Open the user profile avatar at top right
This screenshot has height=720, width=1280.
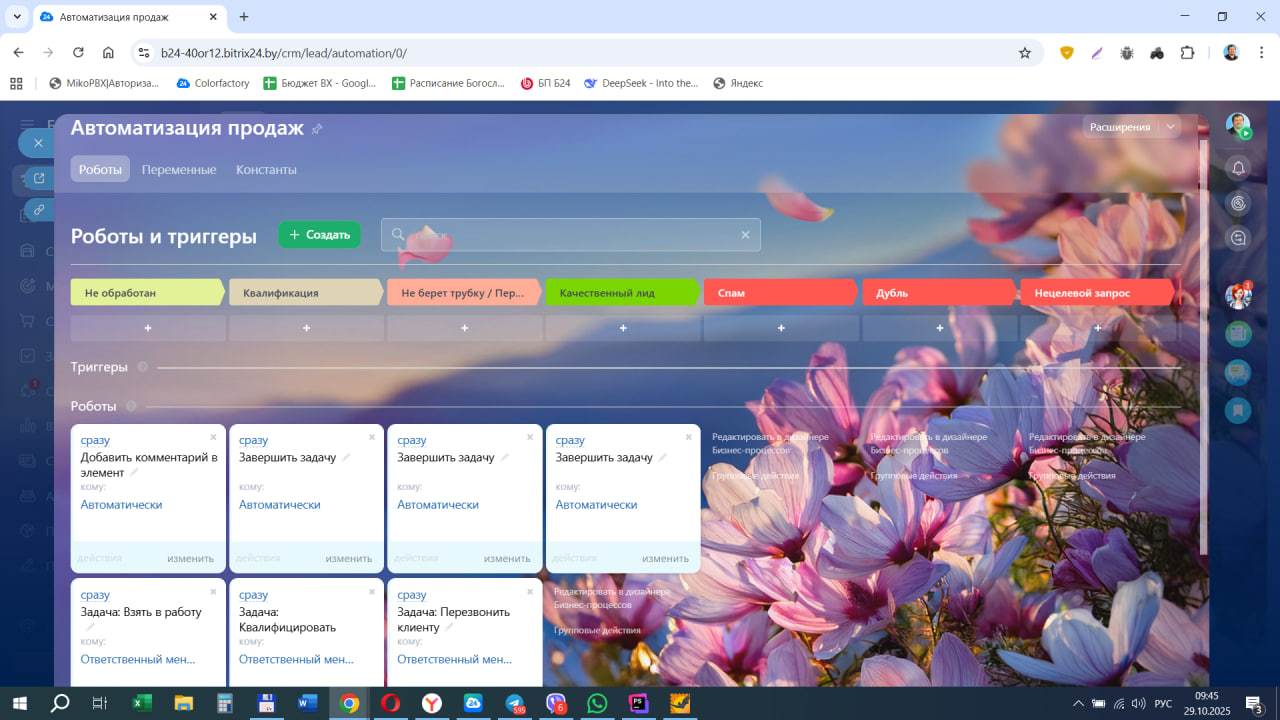point(1238,125)
